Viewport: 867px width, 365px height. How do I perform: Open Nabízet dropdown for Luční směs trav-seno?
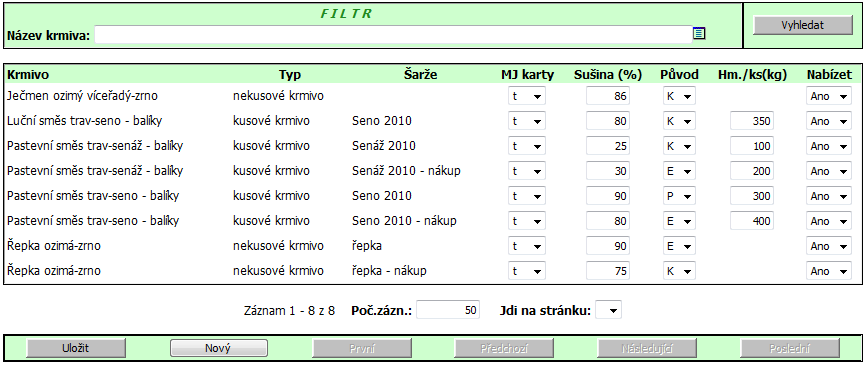tap(829, 121)
